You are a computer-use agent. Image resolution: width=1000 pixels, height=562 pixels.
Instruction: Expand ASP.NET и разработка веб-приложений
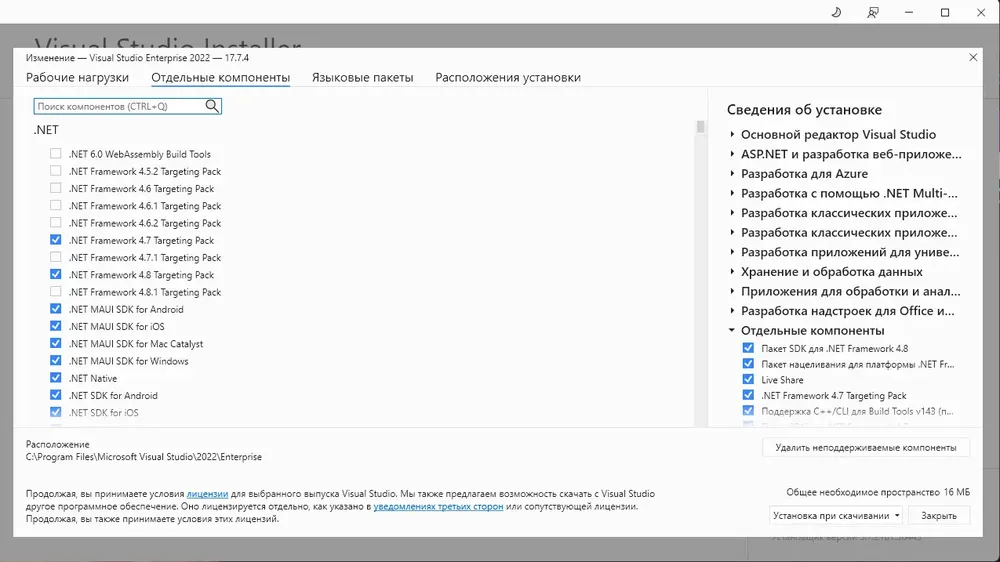click(732, 154)
